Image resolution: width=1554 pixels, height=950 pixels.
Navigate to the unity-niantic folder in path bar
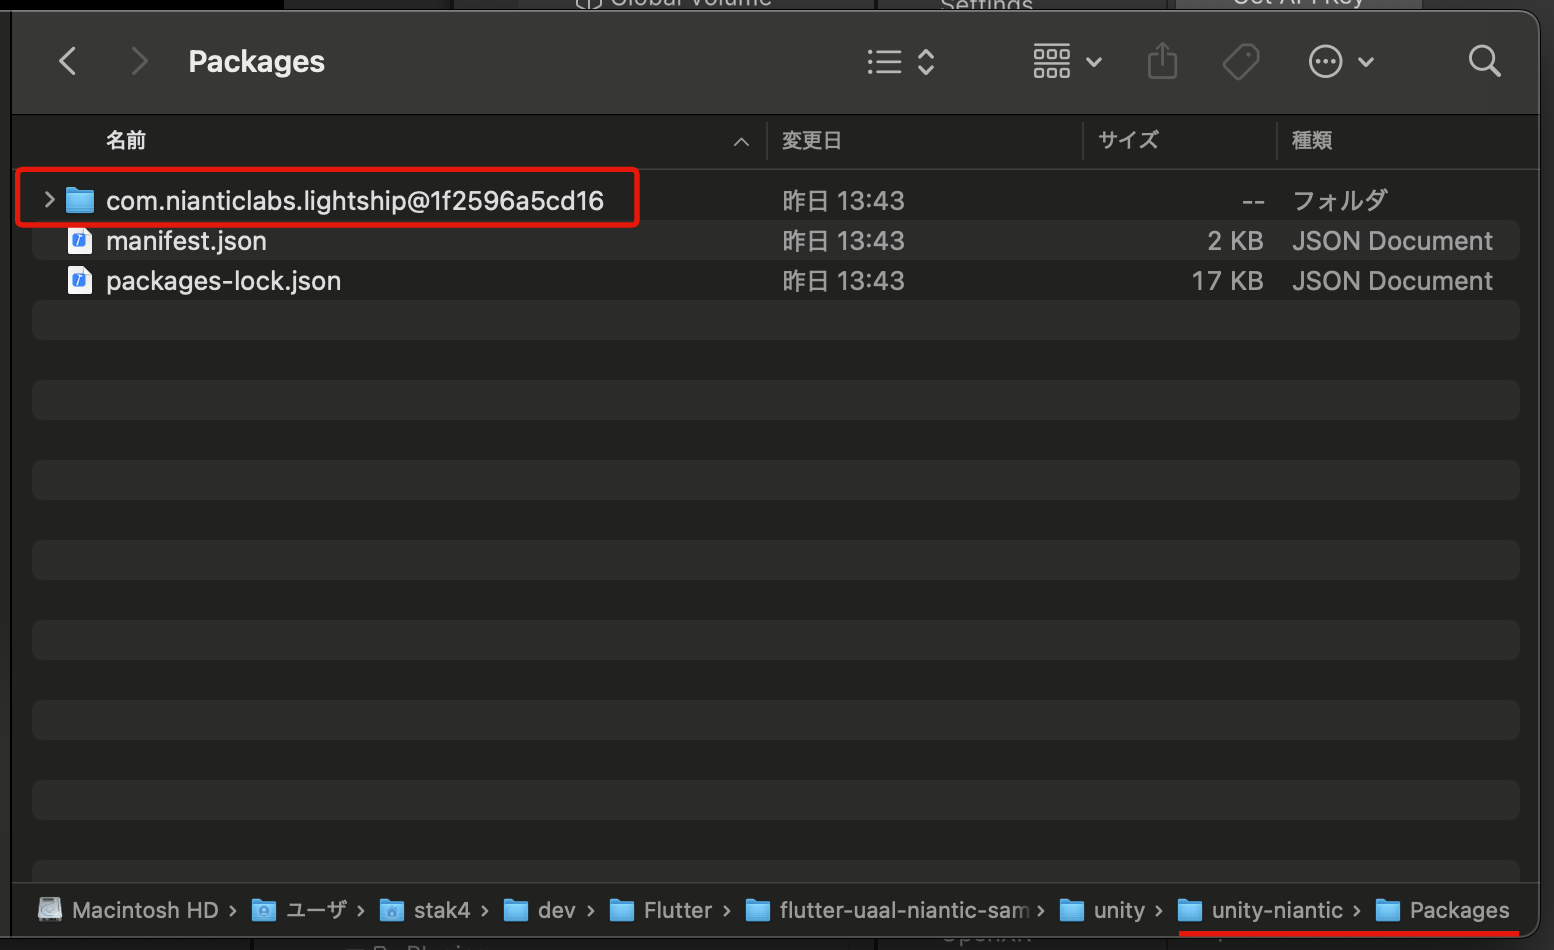1277,910
